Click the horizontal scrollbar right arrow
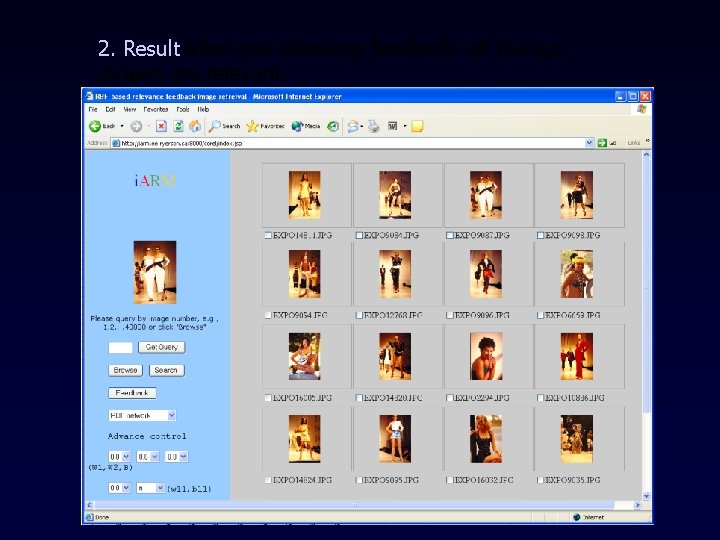Screen dimensions: 720x540 637,505
